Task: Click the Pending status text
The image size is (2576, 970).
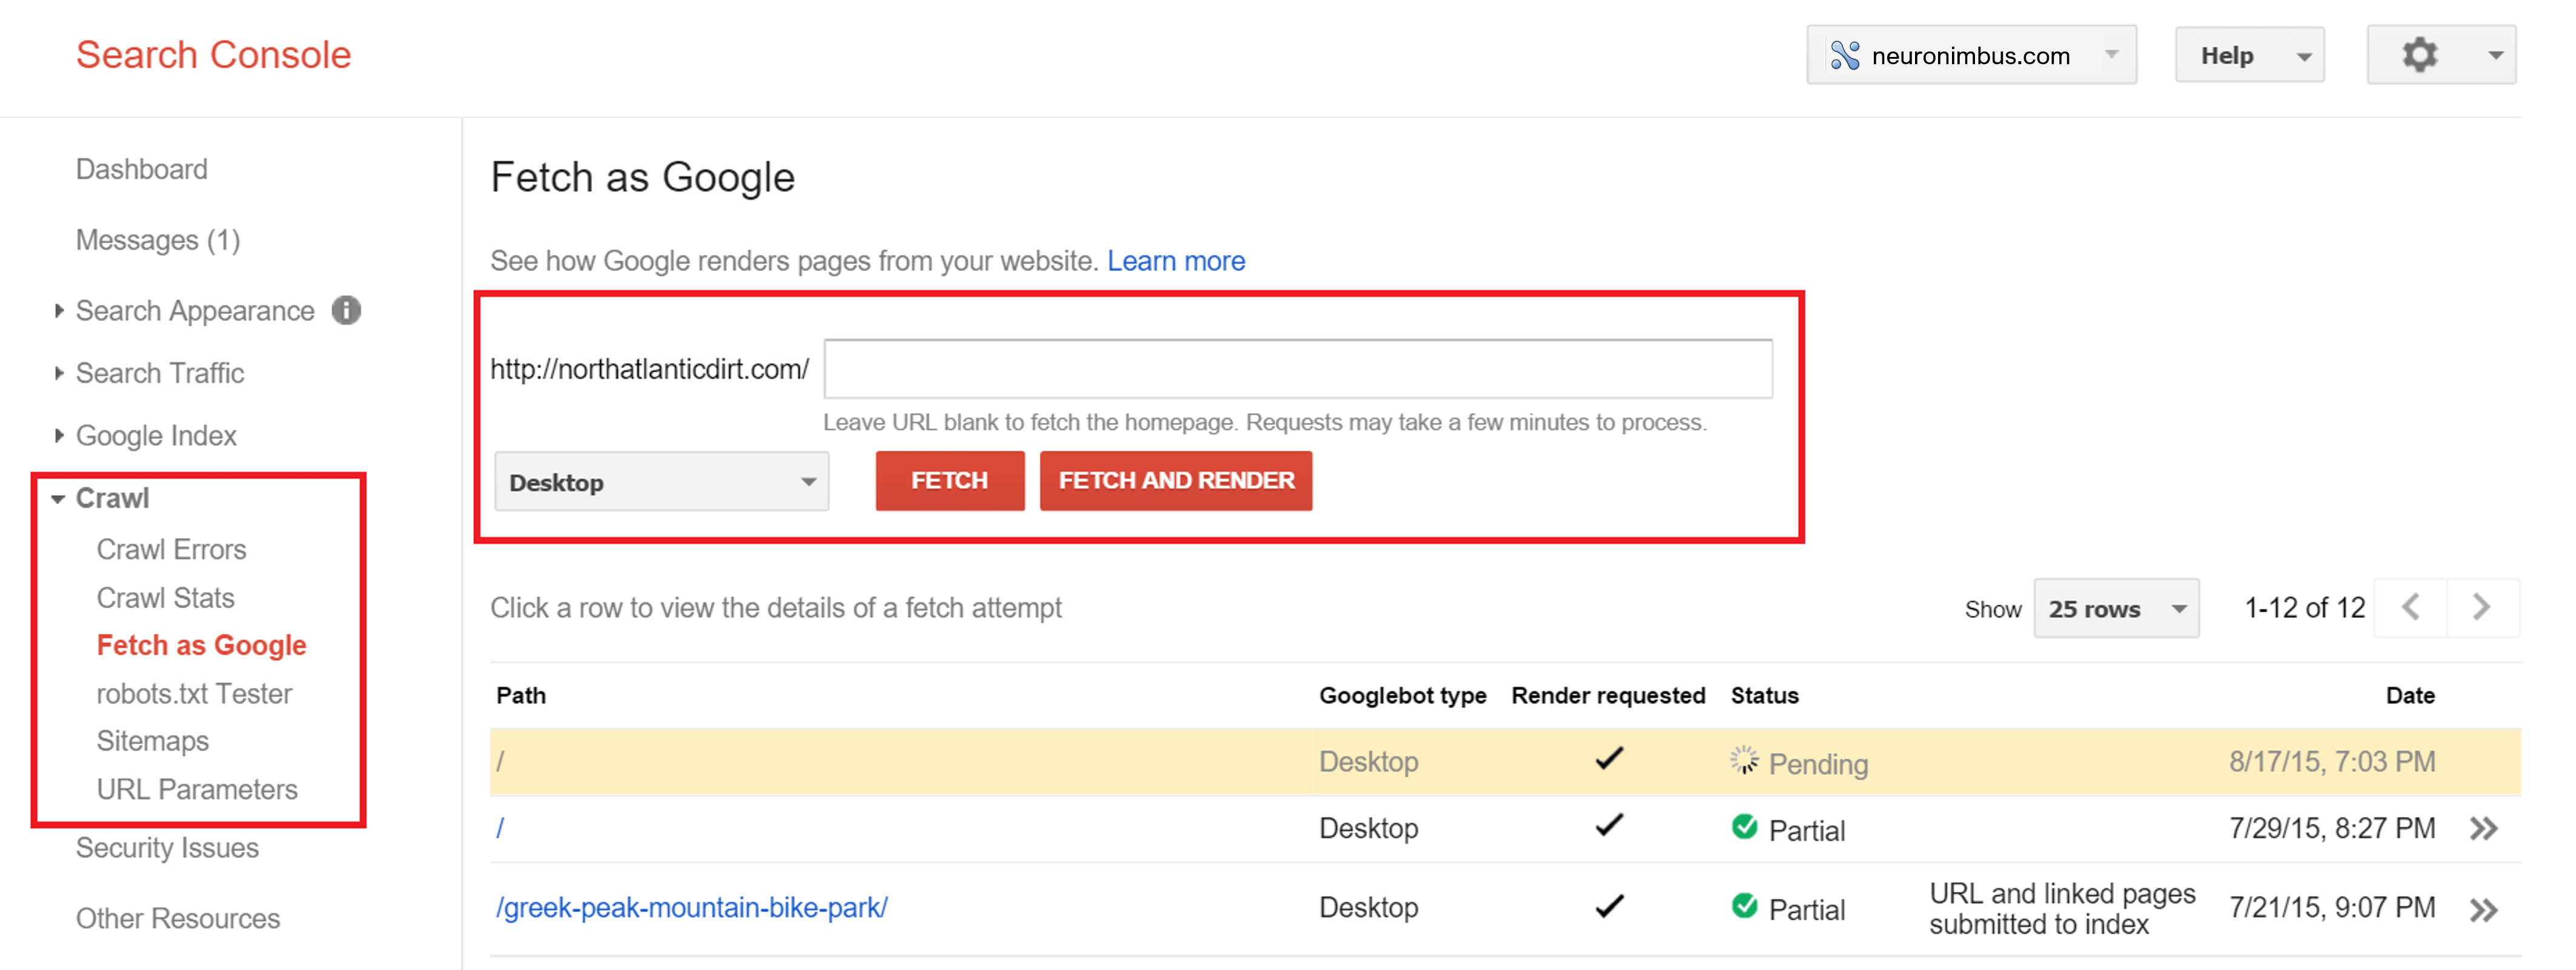Action: (1818, 764)
